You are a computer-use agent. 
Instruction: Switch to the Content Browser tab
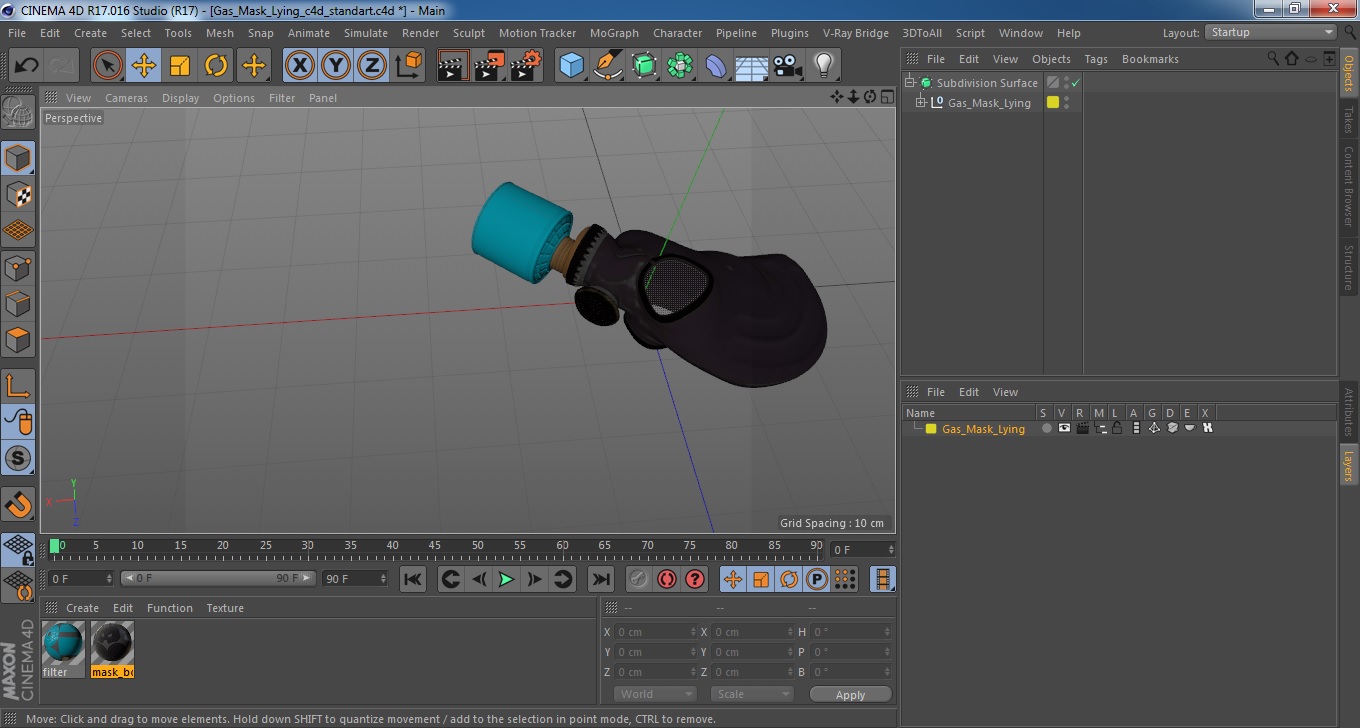[1348, 187]
